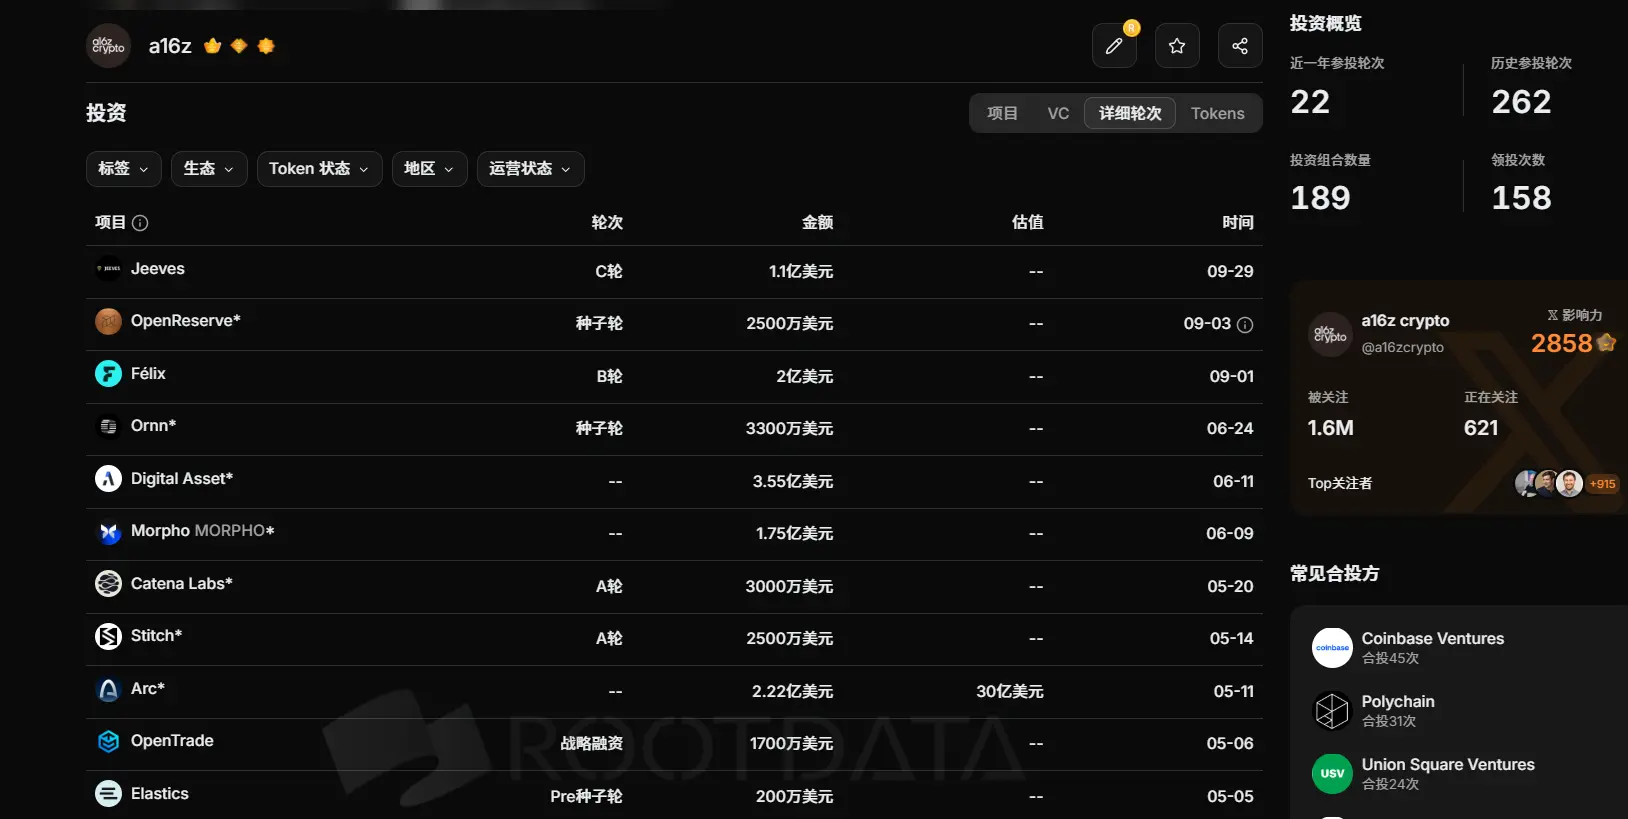Click the Union Square Ventures logo
1628x819 pixels.
(1332, 774)
